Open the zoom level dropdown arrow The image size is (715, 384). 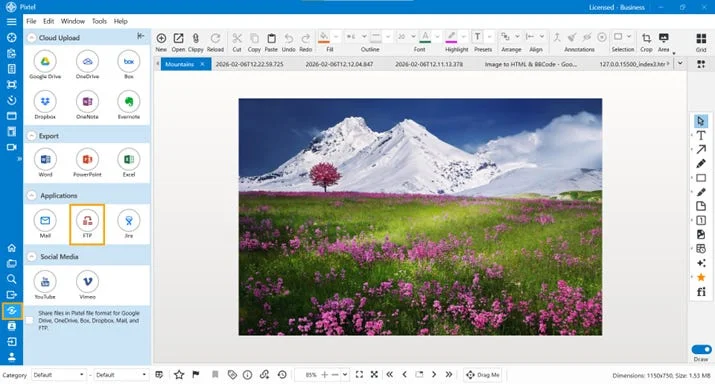(x=345, y=374)
